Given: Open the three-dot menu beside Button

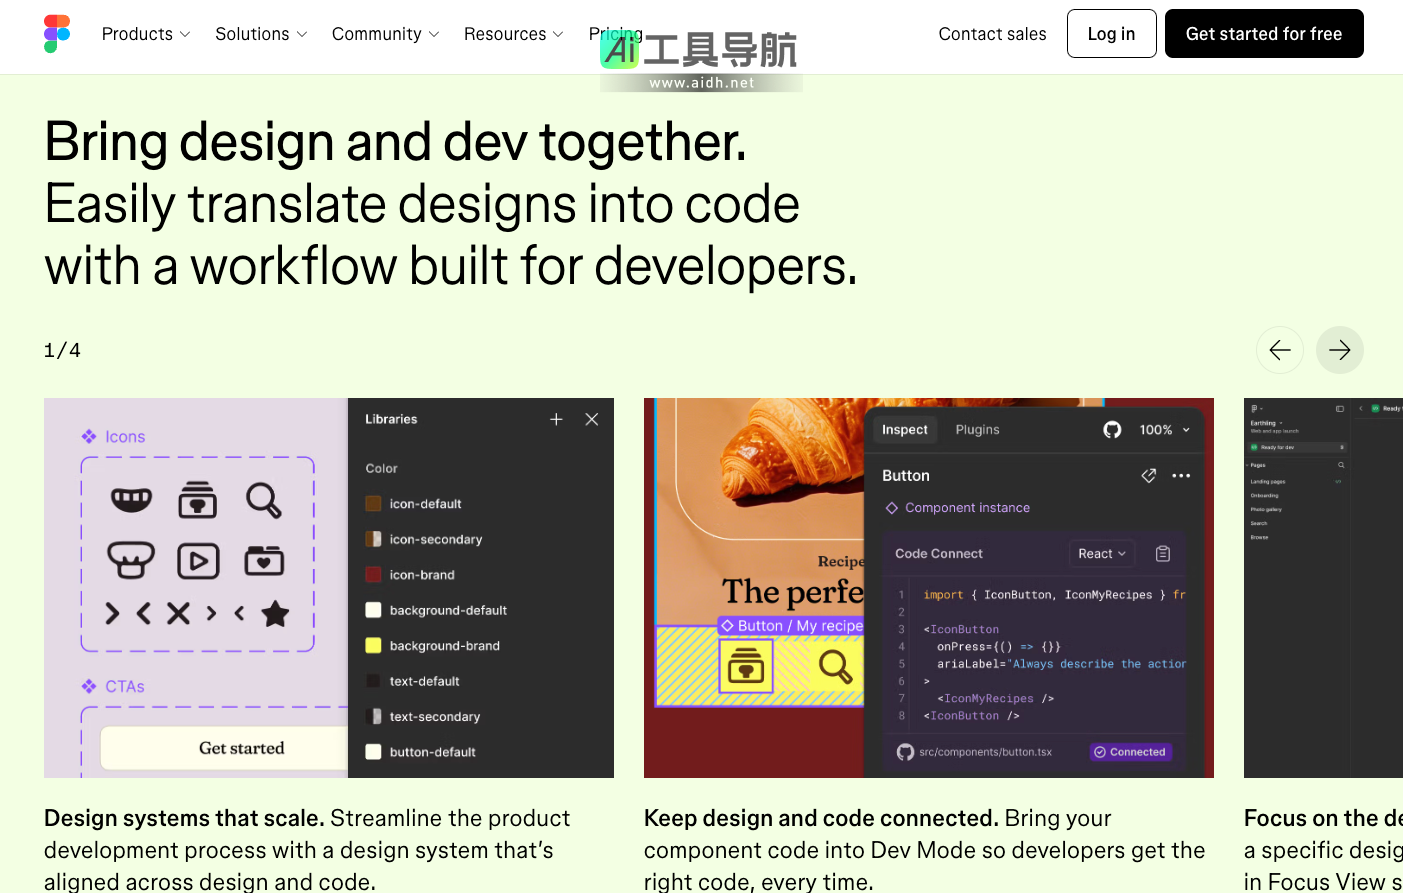Looking at the screenshot, I should (1181, 476).
